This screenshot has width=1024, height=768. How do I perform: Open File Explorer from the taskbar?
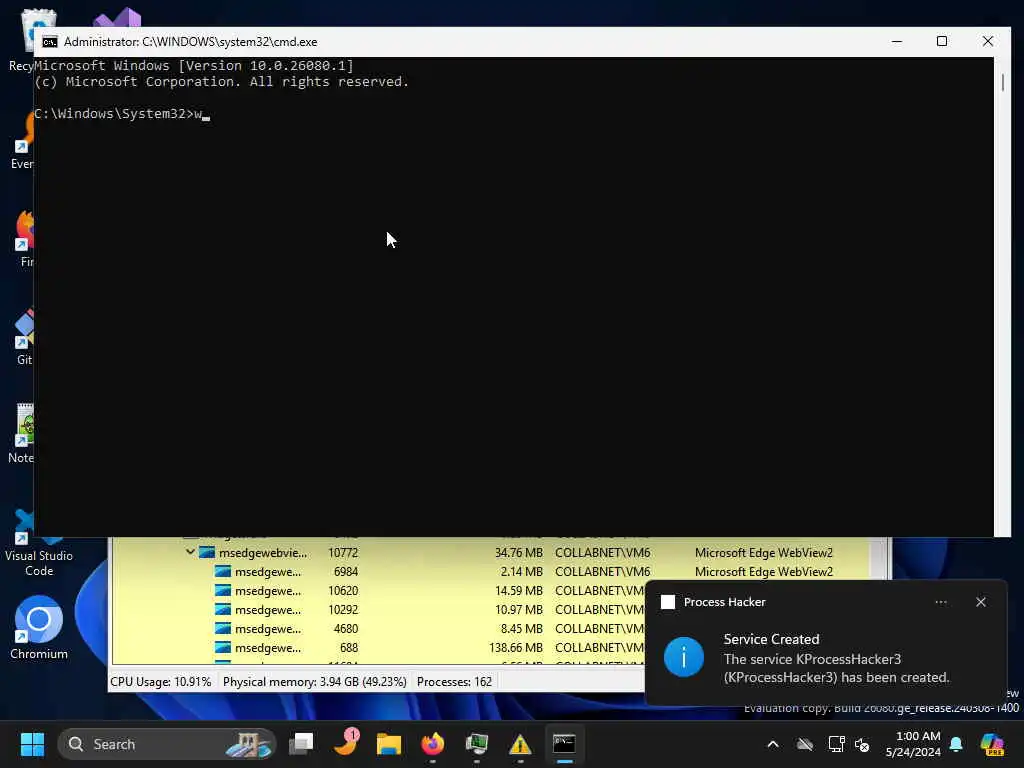[x=389, y=744]
